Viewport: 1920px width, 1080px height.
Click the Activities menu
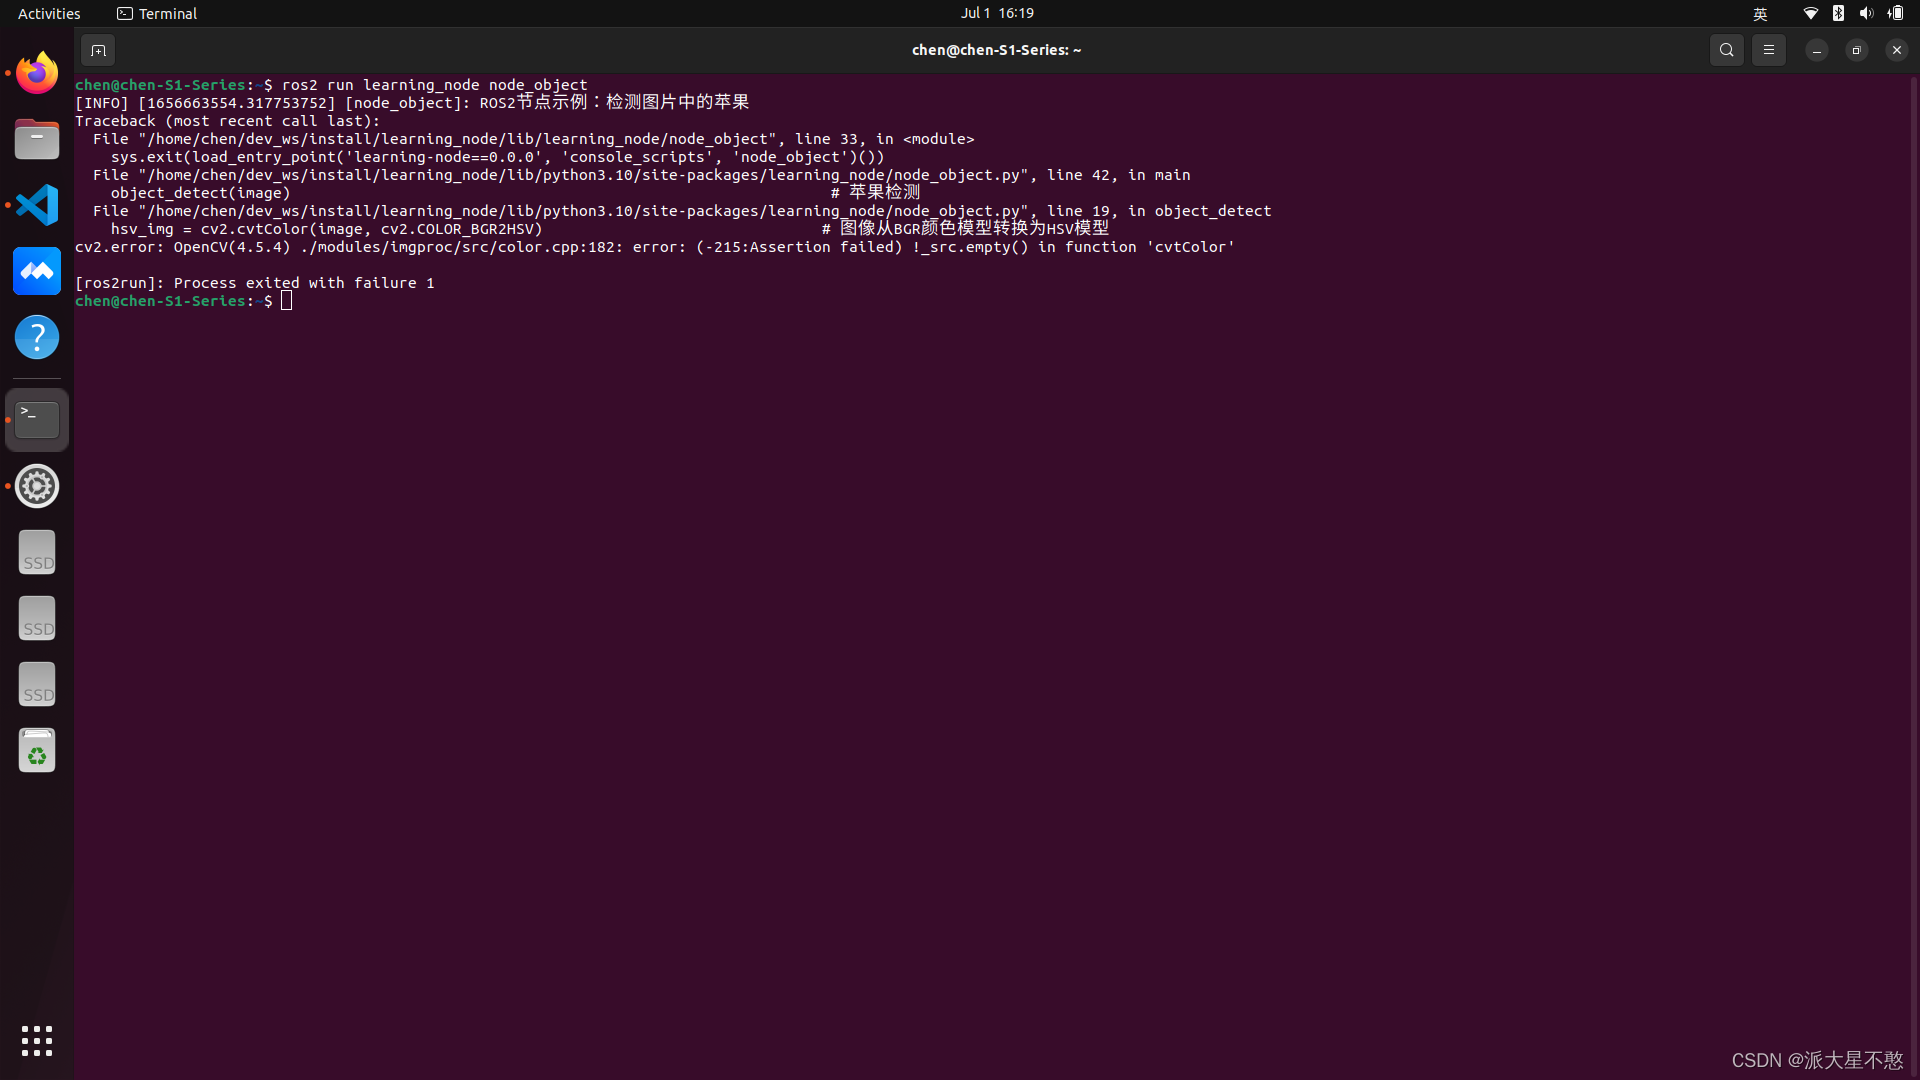pos(49,13)
